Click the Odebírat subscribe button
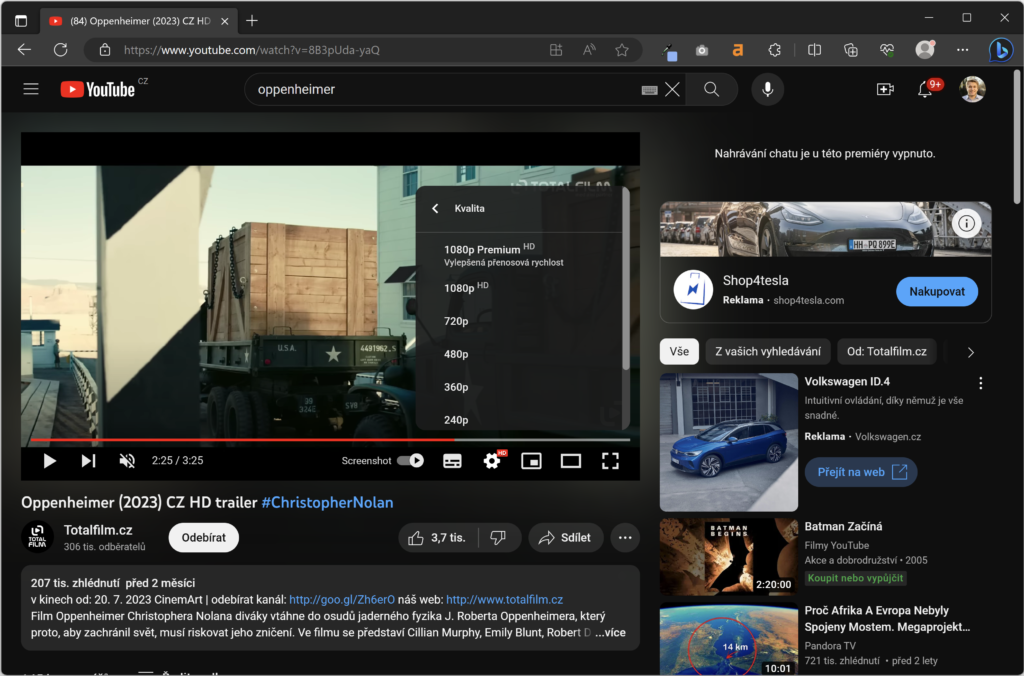The width and height of the screenshot is (1024, 676). [x=204, y=538]
